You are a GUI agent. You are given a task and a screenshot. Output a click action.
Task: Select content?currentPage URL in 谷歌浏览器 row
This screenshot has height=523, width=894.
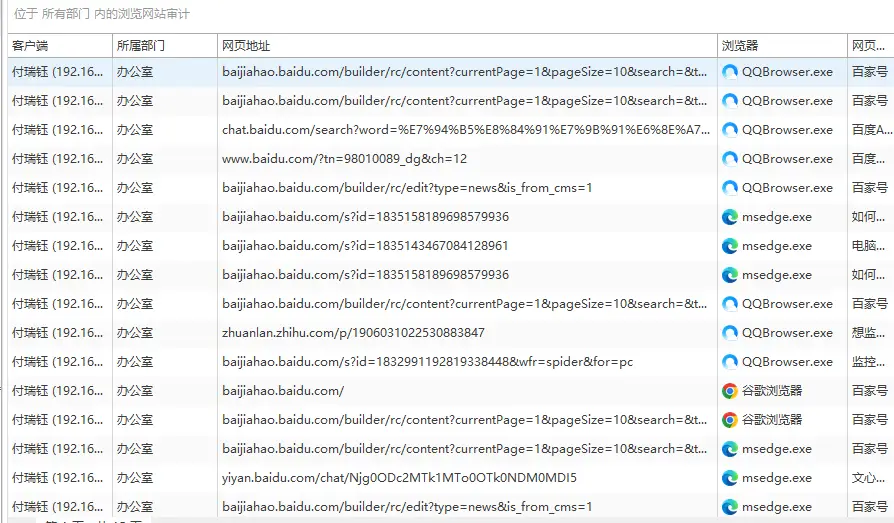(464, 420)
